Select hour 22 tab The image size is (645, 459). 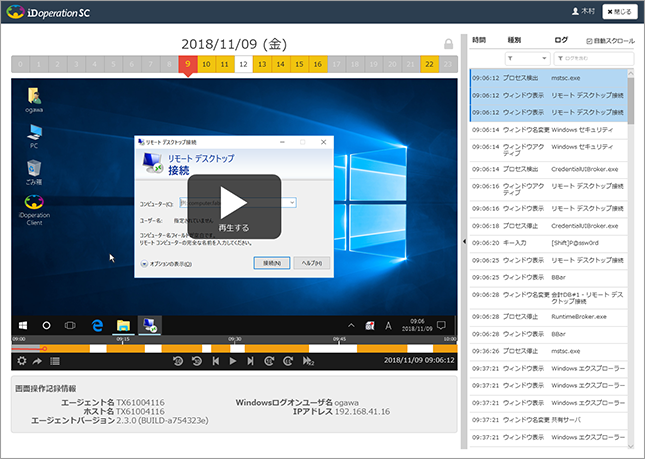(429, 64)
